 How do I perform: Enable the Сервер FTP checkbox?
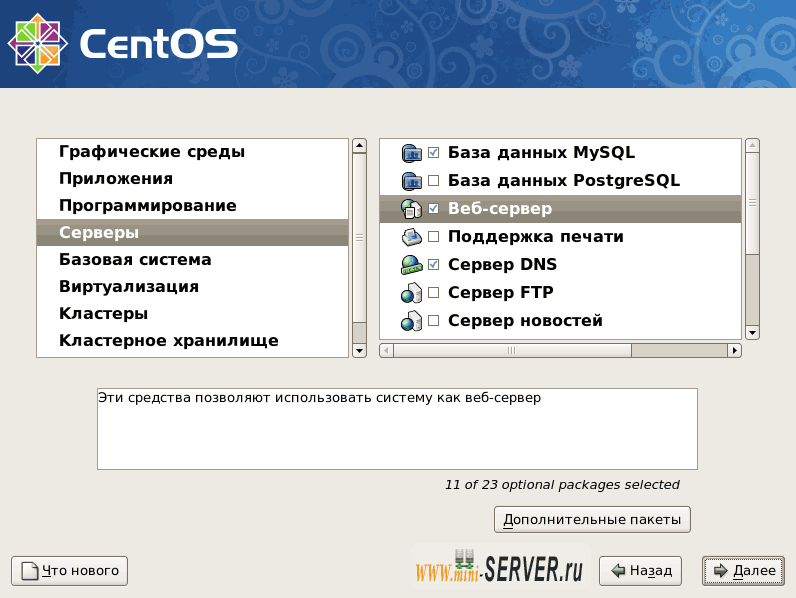[x=434, y=292]
